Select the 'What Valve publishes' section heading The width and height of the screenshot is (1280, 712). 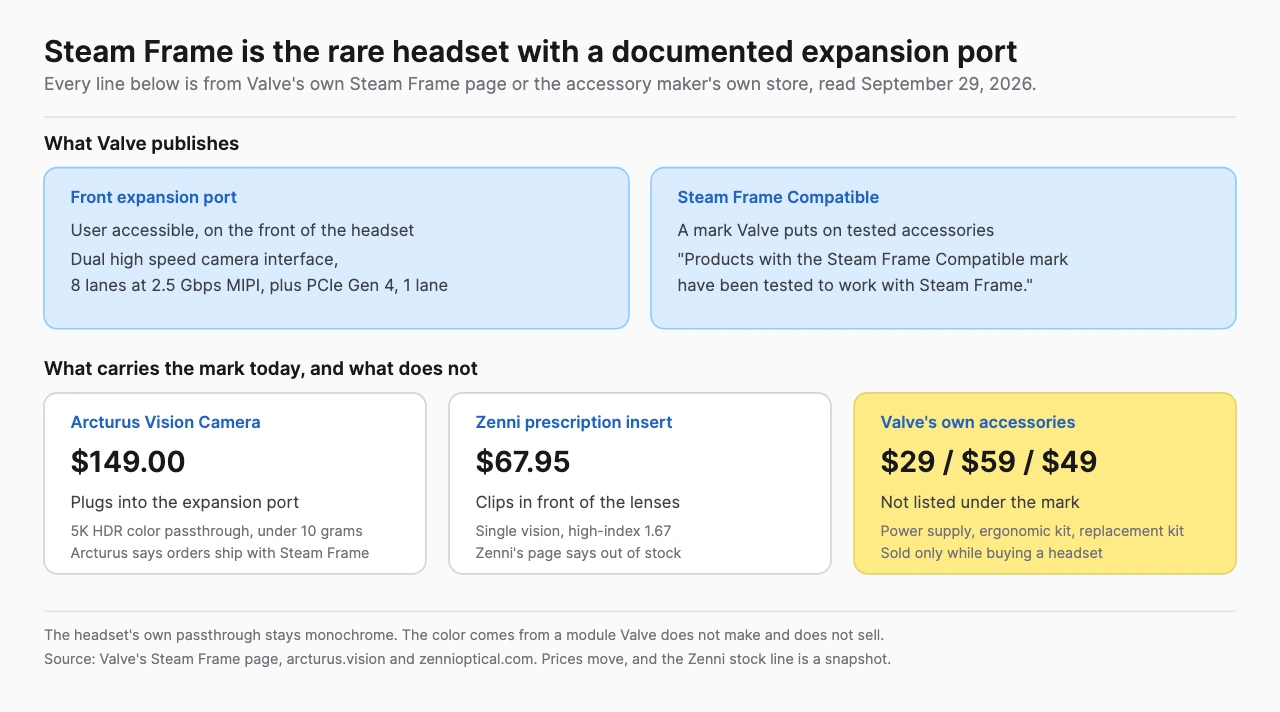pos(141,143)
